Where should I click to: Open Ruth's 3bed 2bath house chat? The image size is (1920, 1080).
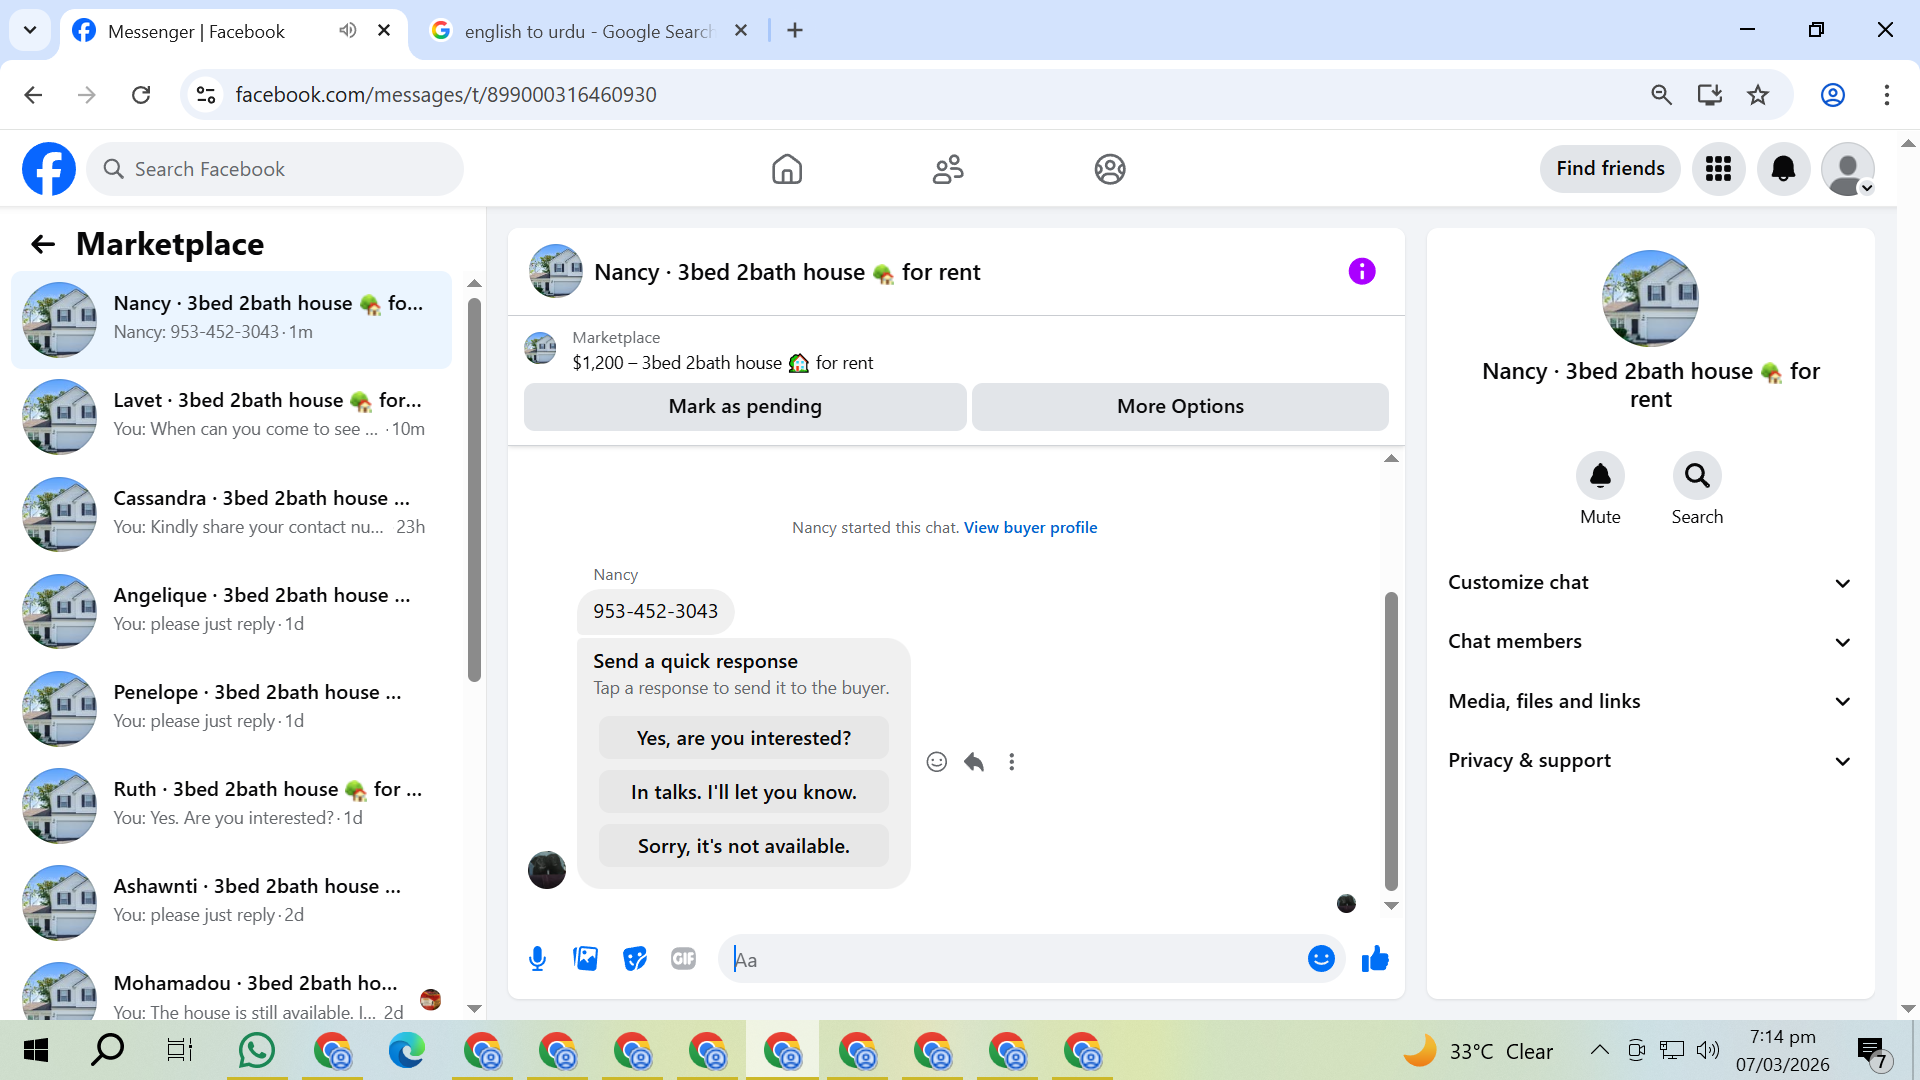[232, 804]
